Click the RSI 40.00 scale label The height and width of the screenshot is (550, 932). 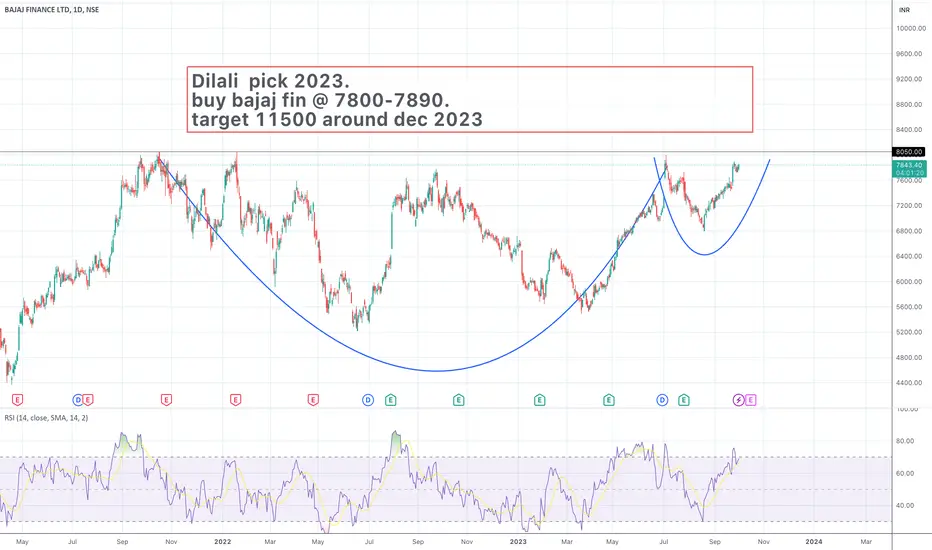coord(905,506)
